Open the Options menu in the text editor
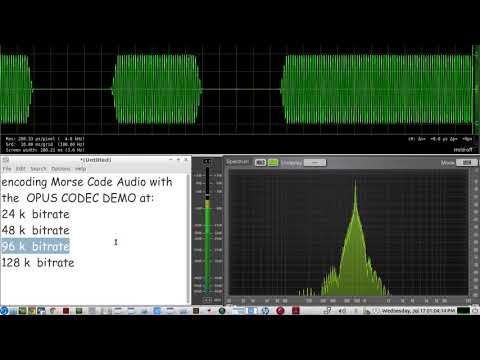Image resolution: width=480 pixels, height=360 pixels. (x=61, y=169)
